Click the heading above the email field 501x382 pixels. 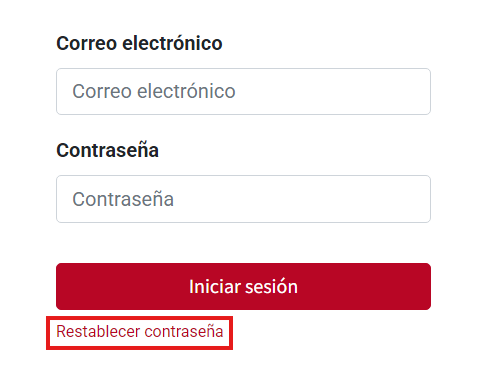pyautogui.click(x=139, y=43)
